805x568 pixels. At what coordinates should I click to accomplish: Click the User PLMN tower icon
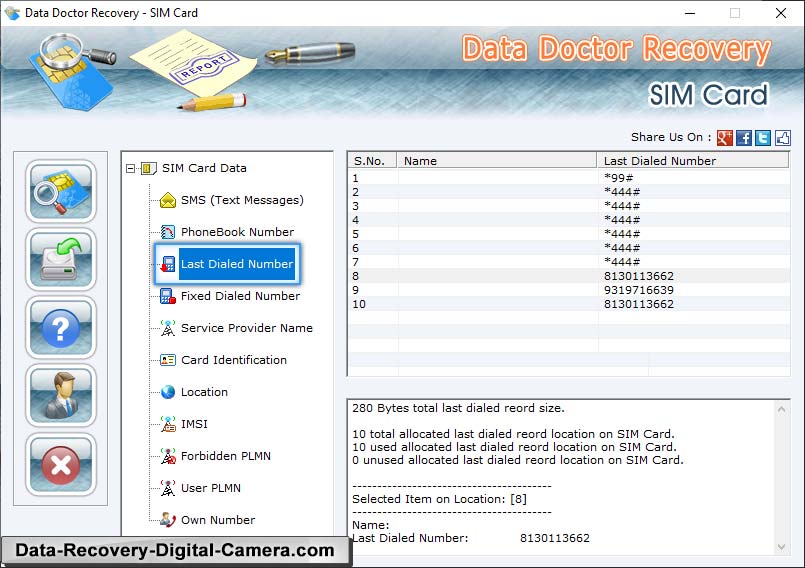168,488
